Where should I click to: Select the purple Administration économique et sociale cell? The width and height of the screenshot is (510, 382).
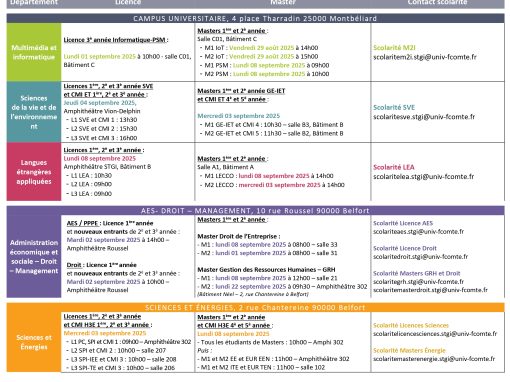(x=34, y=256)
